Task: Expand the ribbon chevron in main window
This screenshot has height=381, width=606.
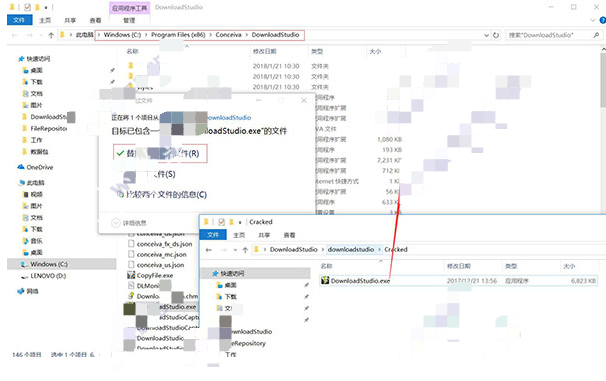Action: pos(593,20)
